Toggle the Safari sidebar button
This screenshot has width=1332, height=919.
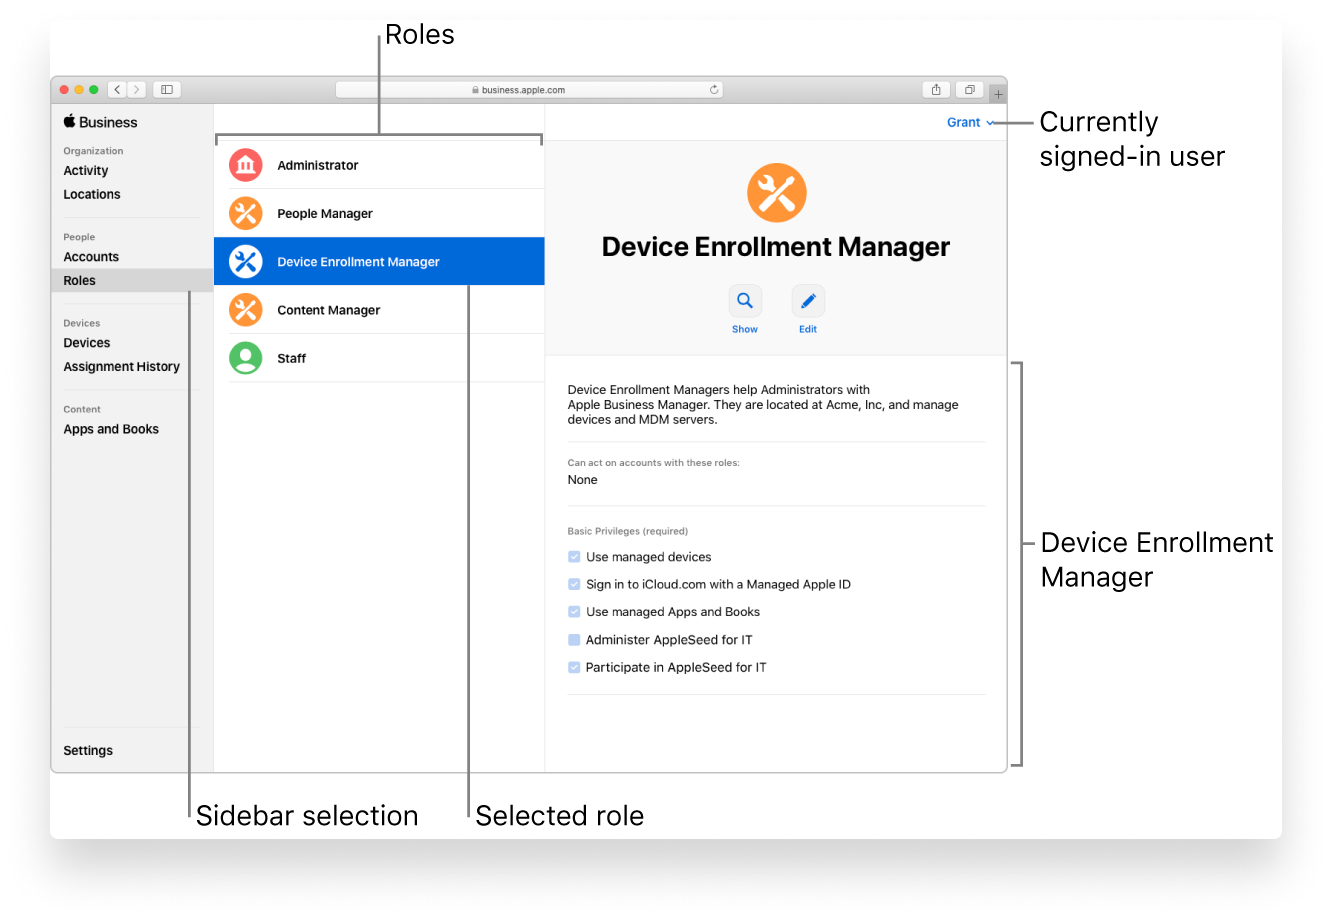click(x=167, y=90)
